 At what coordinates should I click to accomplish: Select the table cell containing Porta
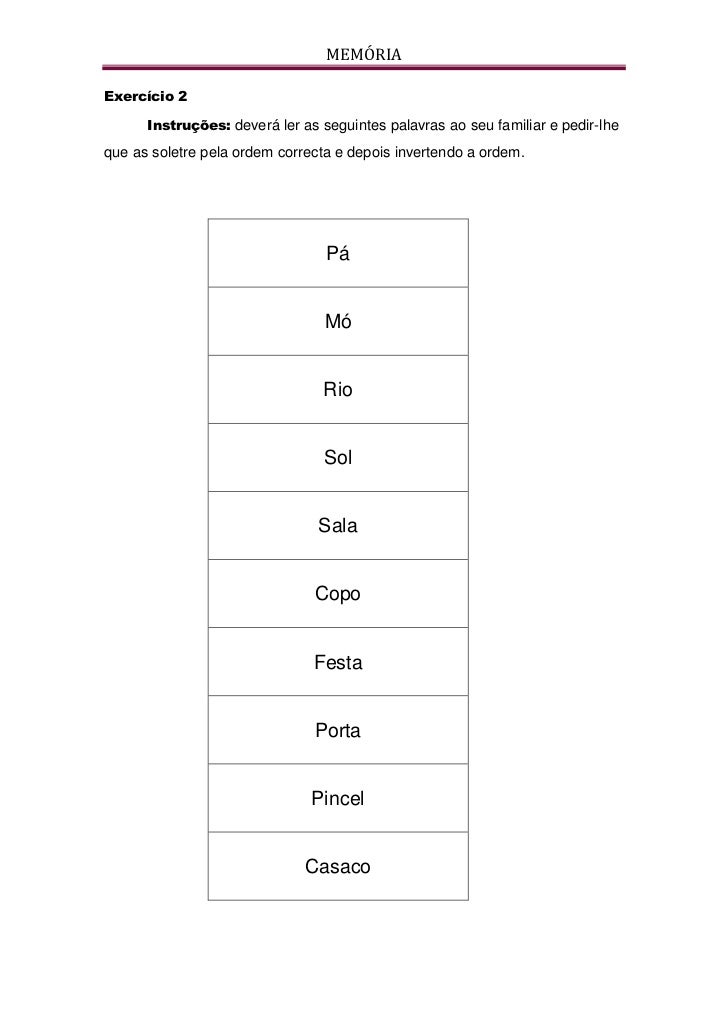click(338, 730)
